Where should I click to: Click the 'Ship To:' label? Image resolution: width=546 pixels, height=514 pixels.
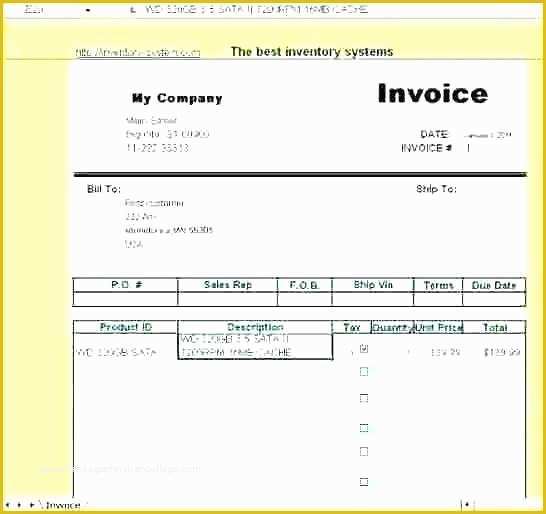tap(436, 189)
